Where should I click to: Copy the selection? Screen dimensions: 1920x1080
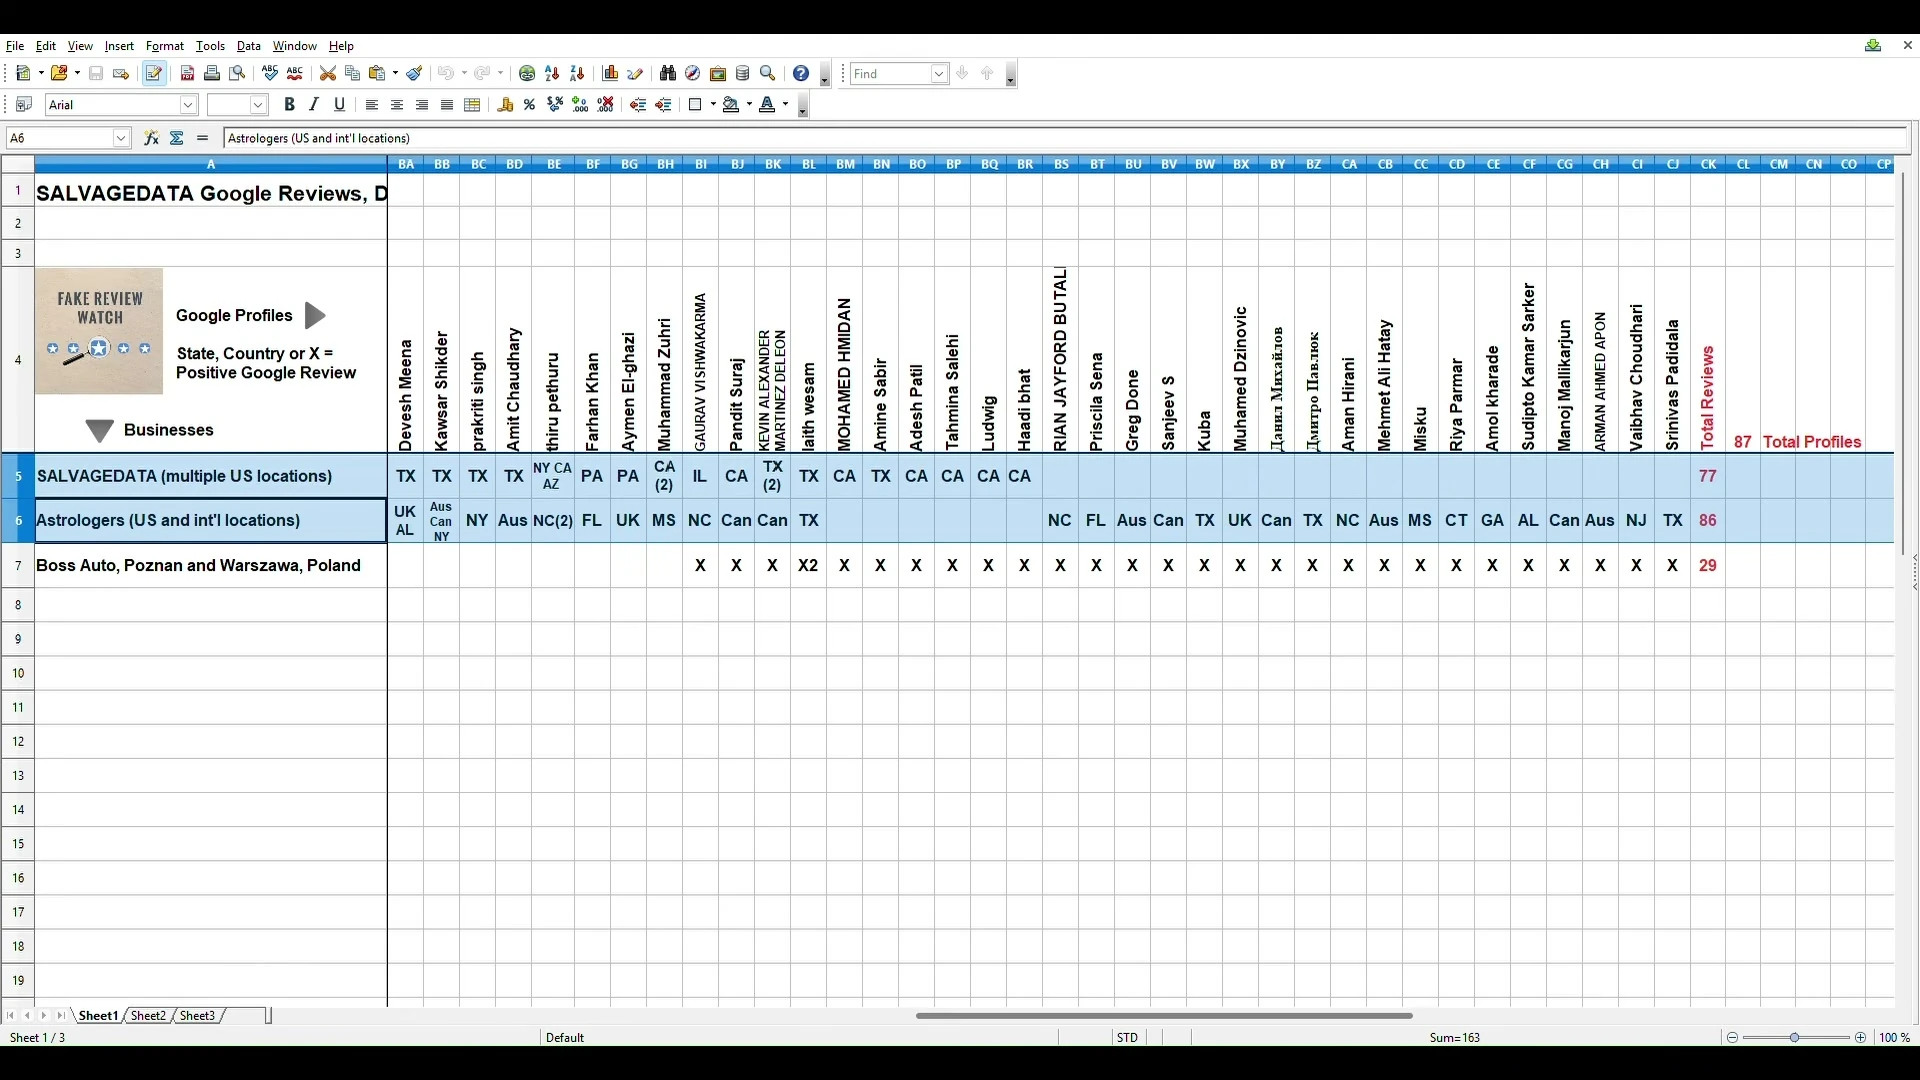click(353, 74)
